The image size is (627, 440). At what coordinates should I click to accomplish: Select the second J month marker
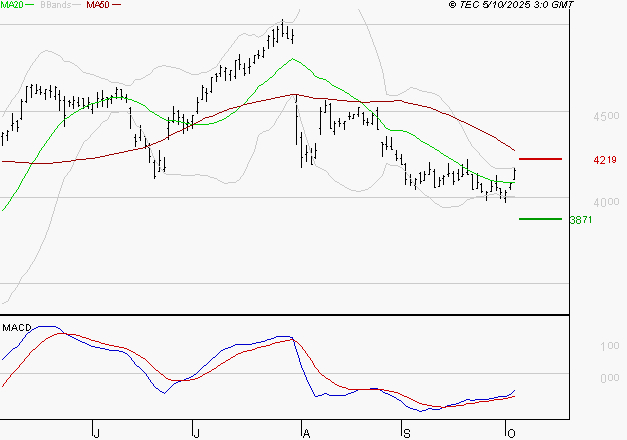pos(197,433)
